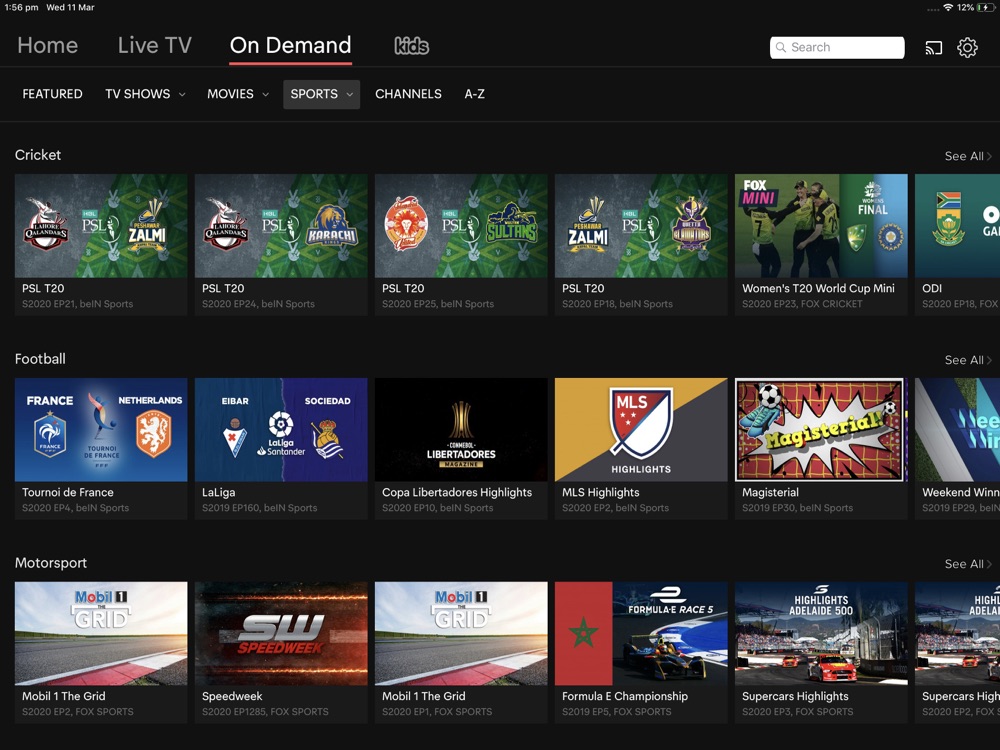Open LaLiga Eibar vs Sociedad thumbnail
This screenshot has height=750, width=1000.
point(281,430)
